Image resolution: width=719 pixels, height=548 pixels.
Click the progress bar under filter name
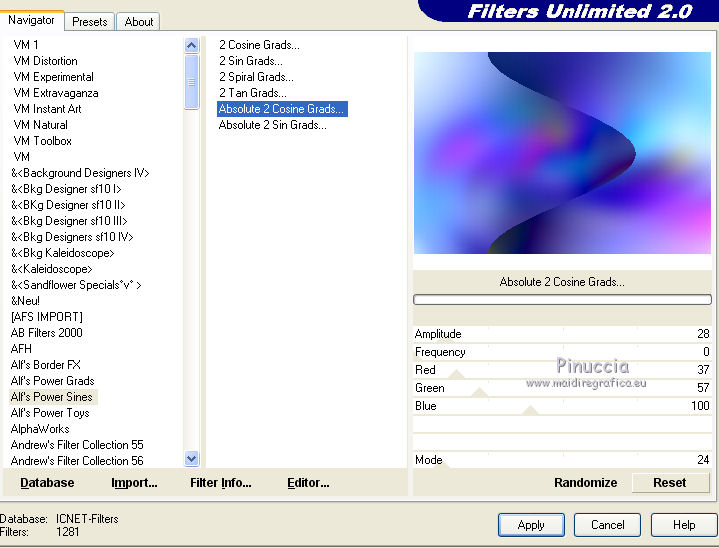pos(562,300)
